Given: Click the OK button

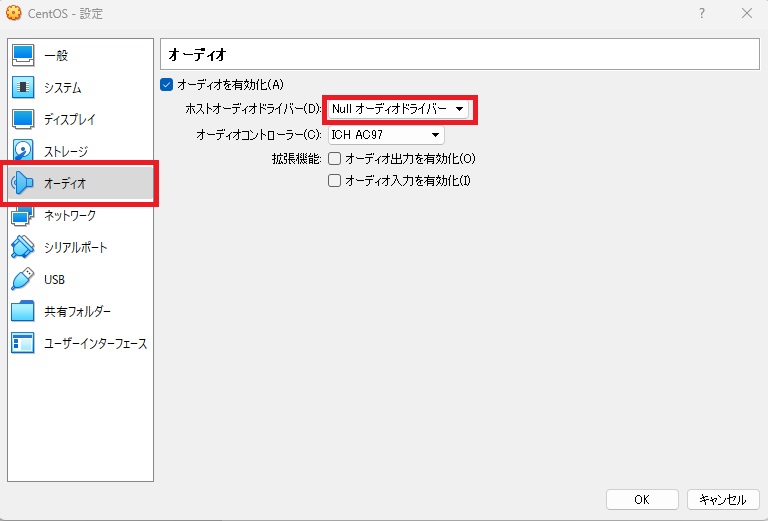Looking at the screenshot, I should pyautogui.click(x=642, y=499).
